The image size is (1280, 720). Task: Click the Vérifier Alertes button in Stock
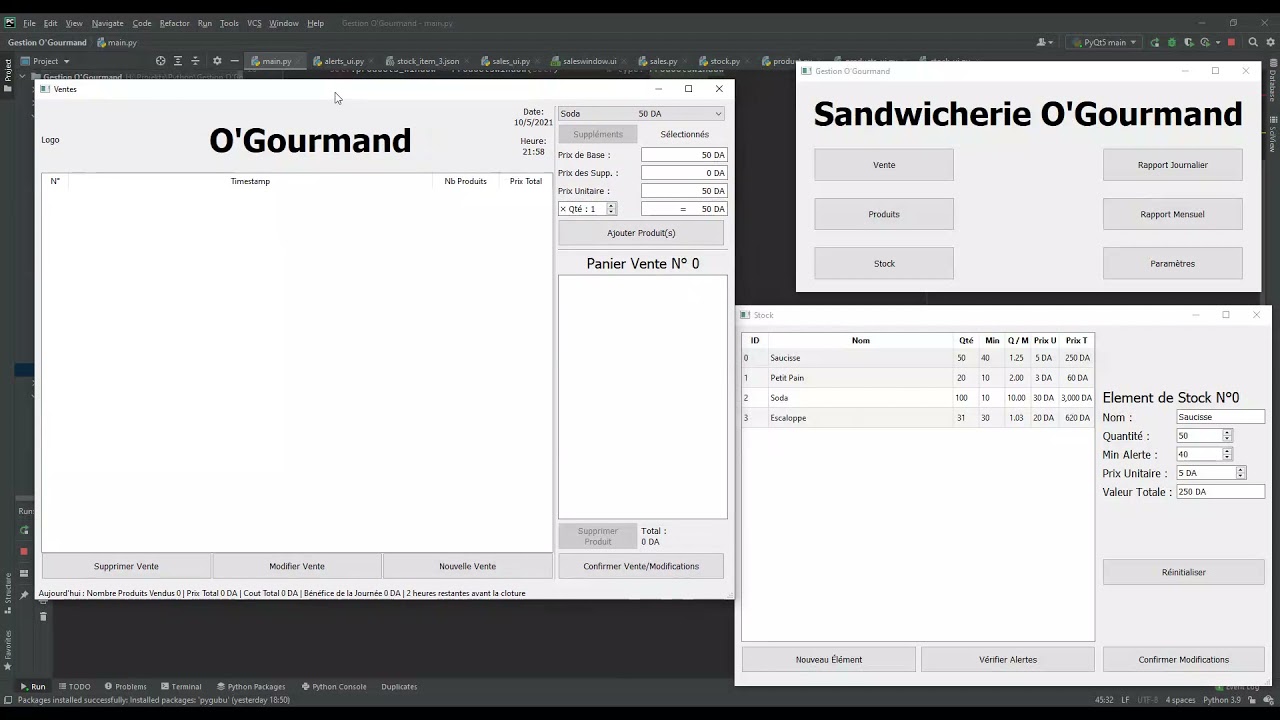pyautogui.click(x=1007, y=660)
